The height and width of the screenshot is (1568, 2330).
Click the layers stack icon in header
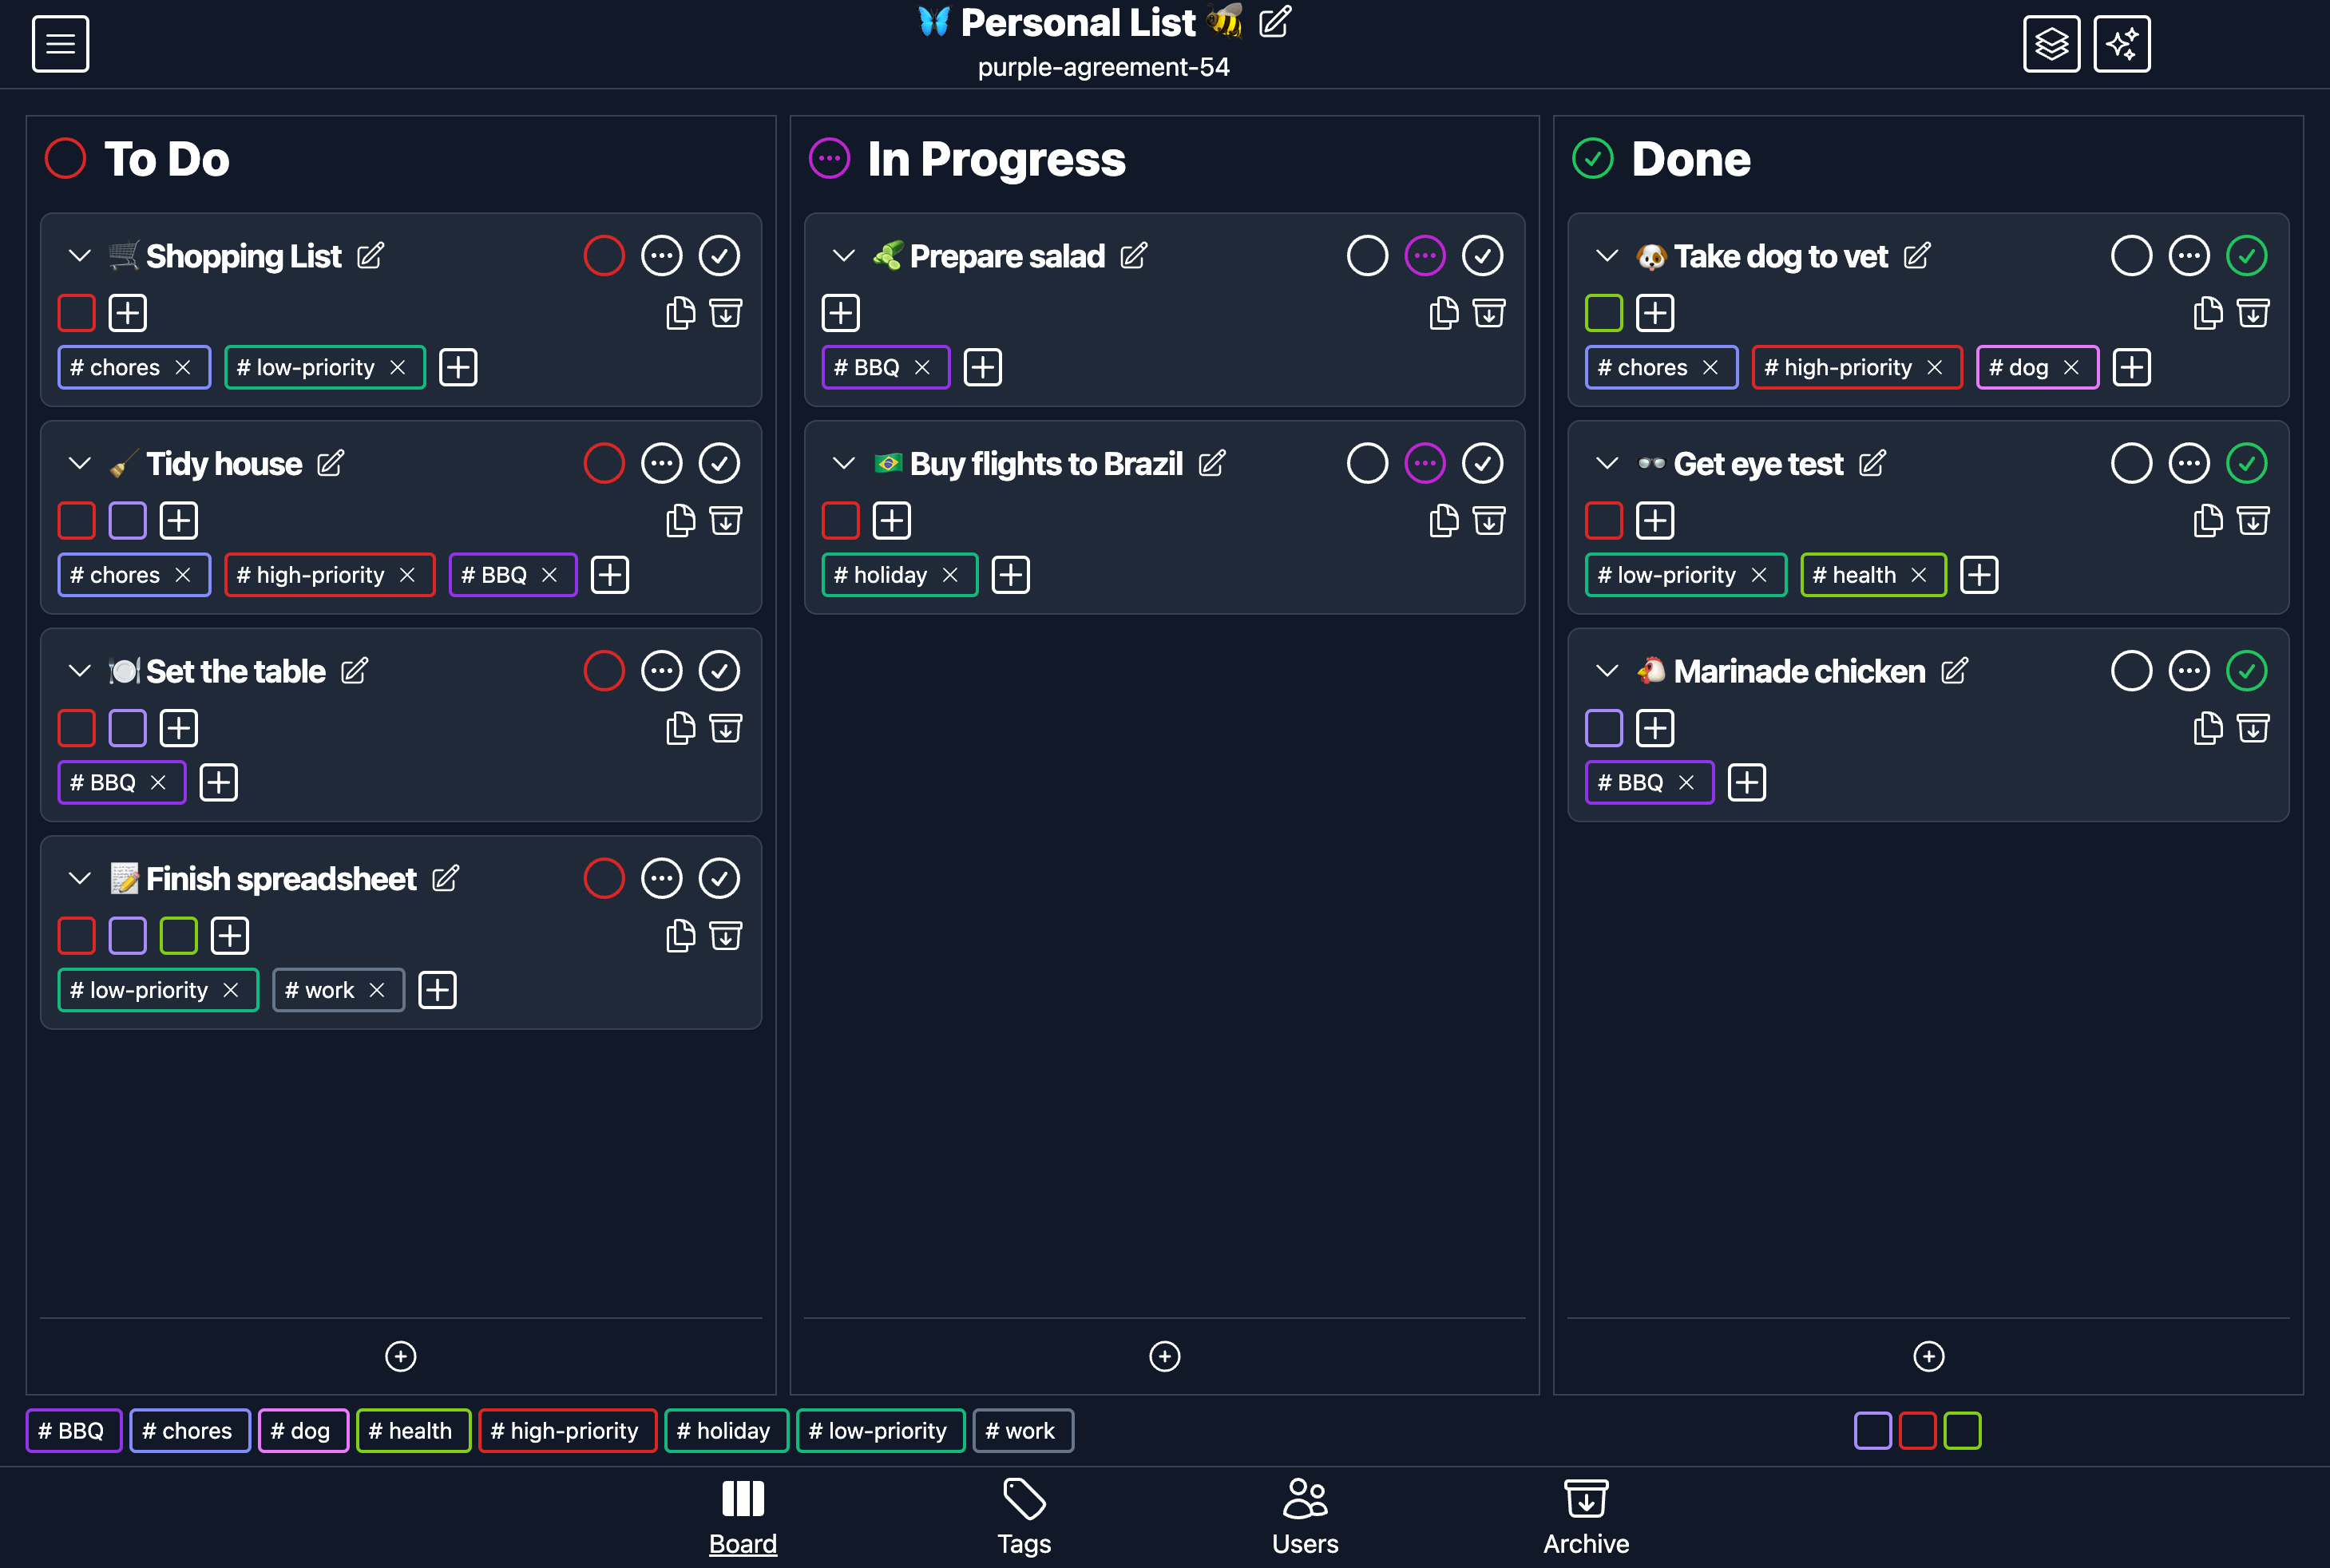coord(2051,44)
